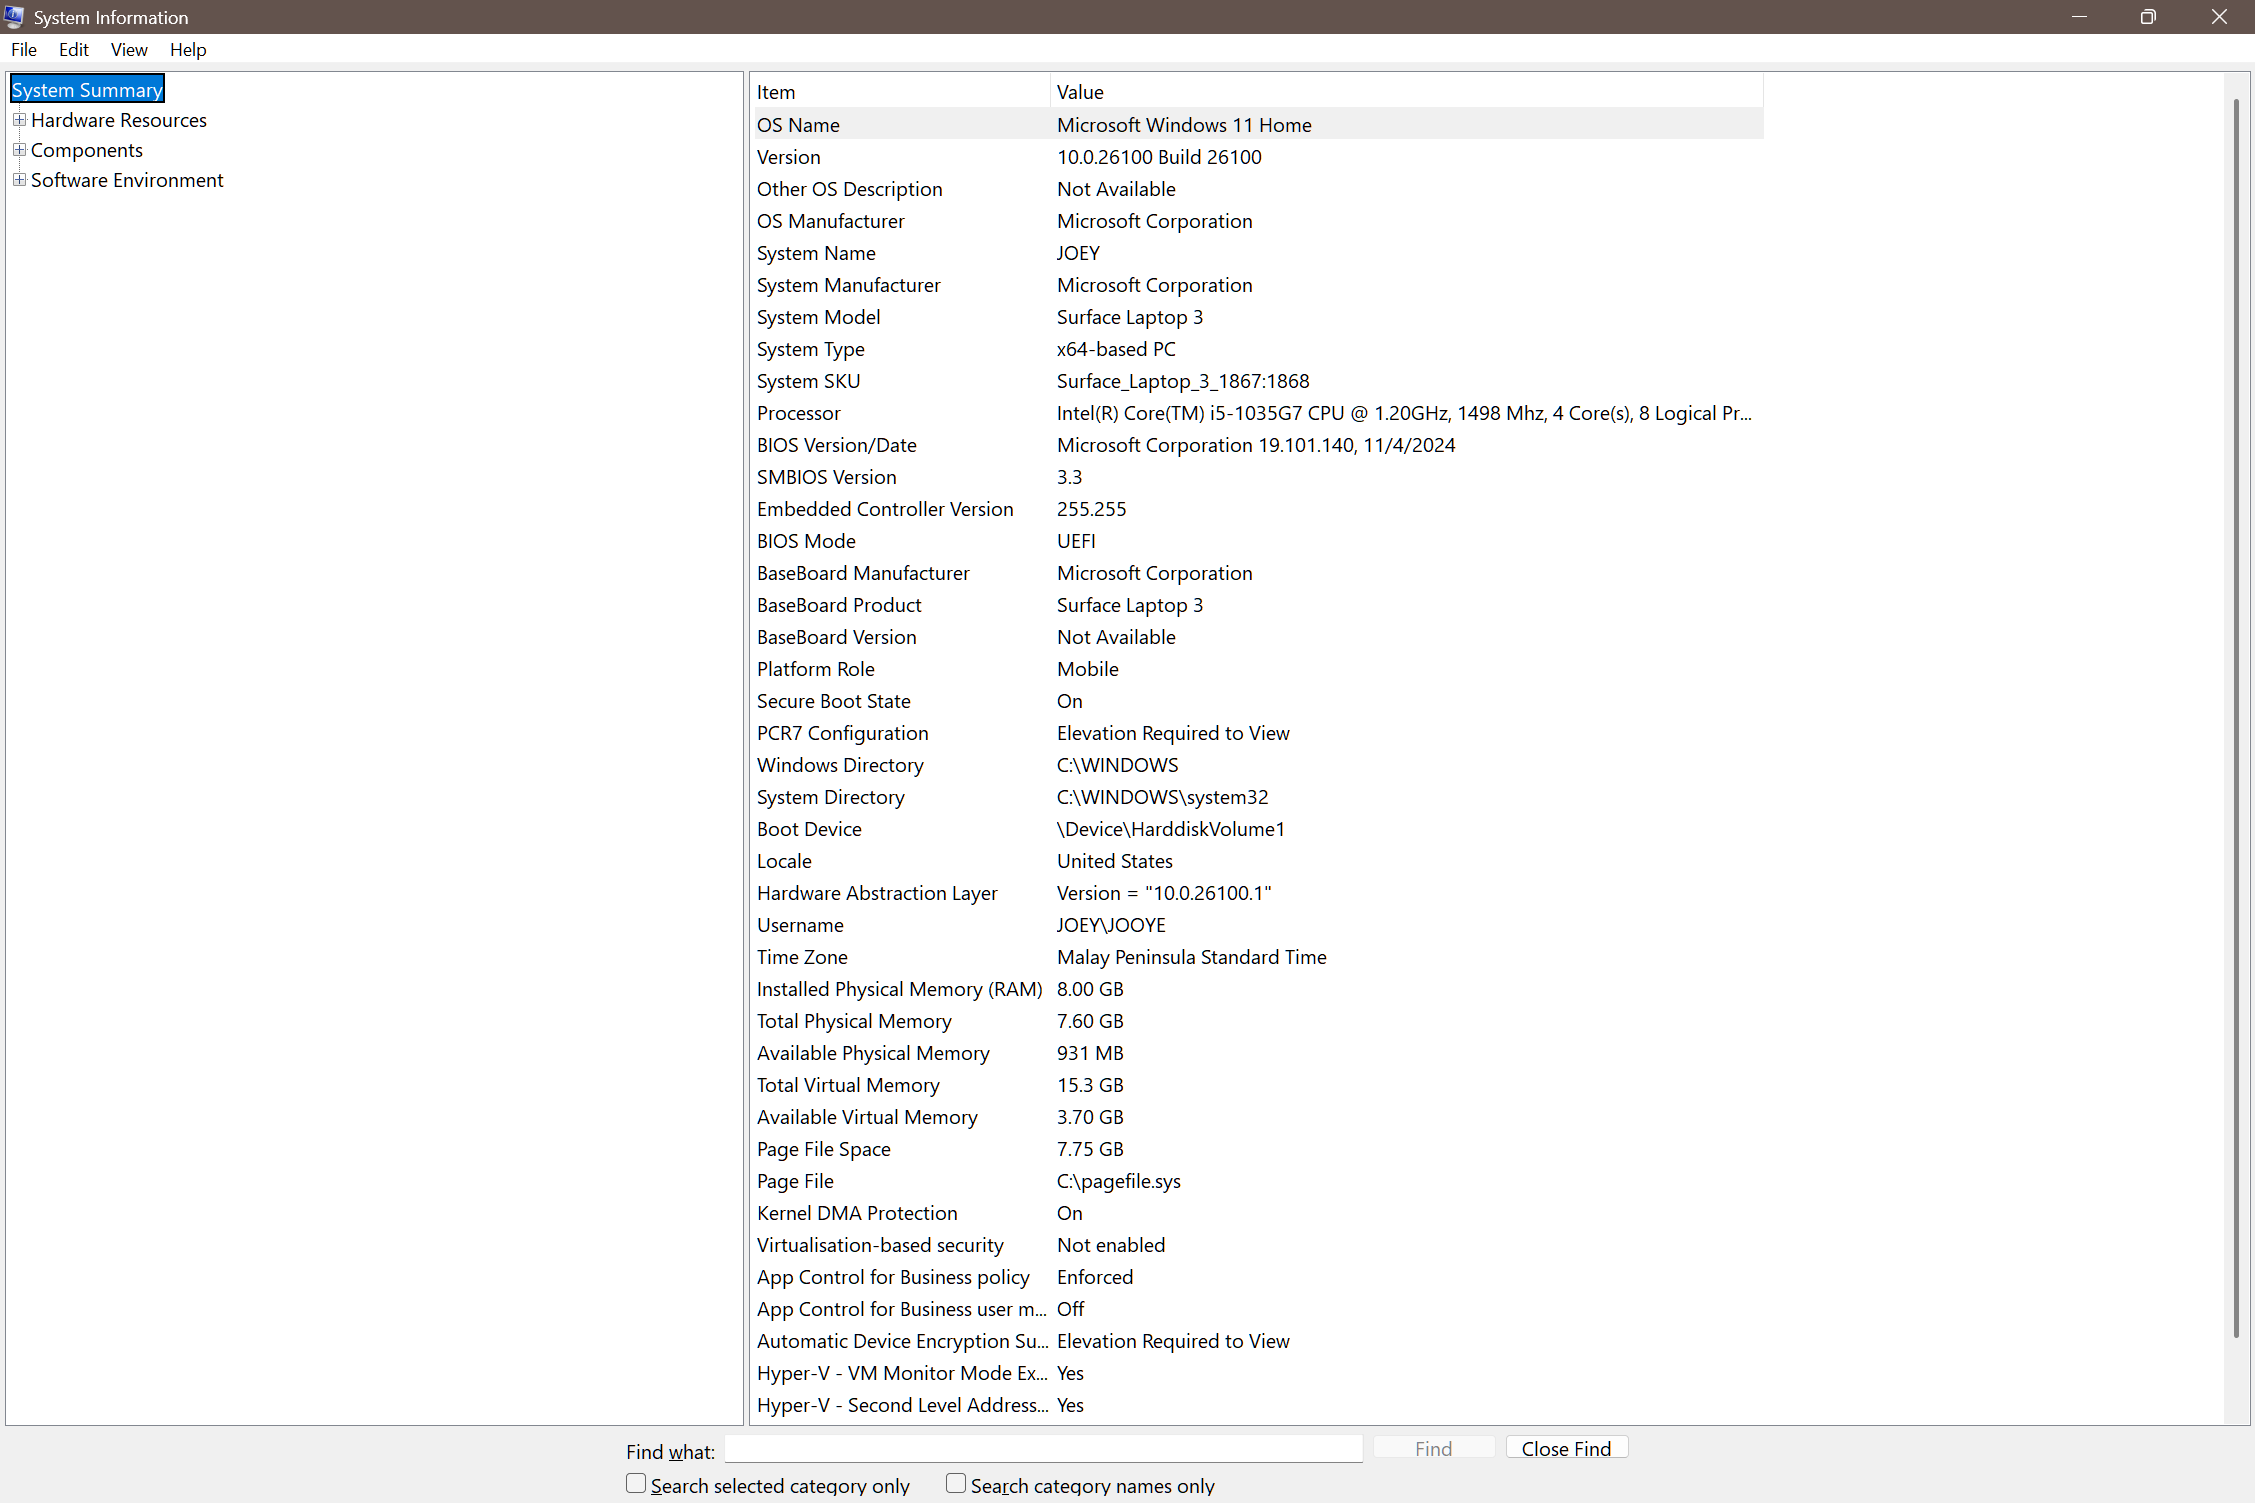
Task: Click the BIOS Version/Date row
Action: coord(1257,445)
